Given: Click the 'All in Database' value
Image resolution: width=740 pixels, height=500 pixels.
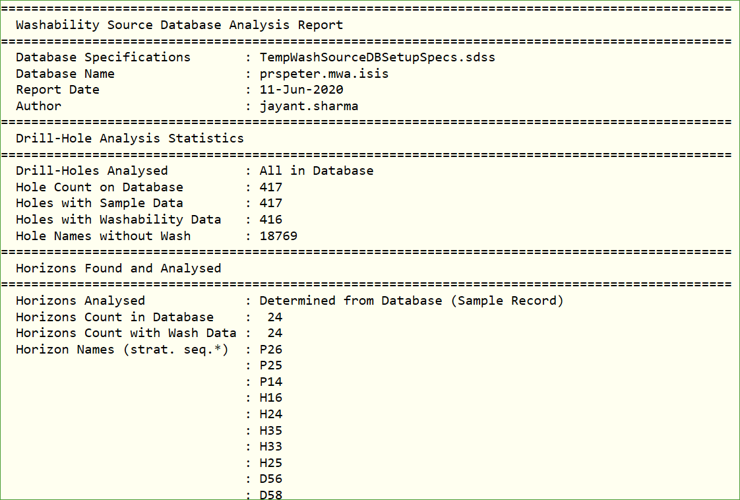Looking at the screenshot, I should pos(316,170).
